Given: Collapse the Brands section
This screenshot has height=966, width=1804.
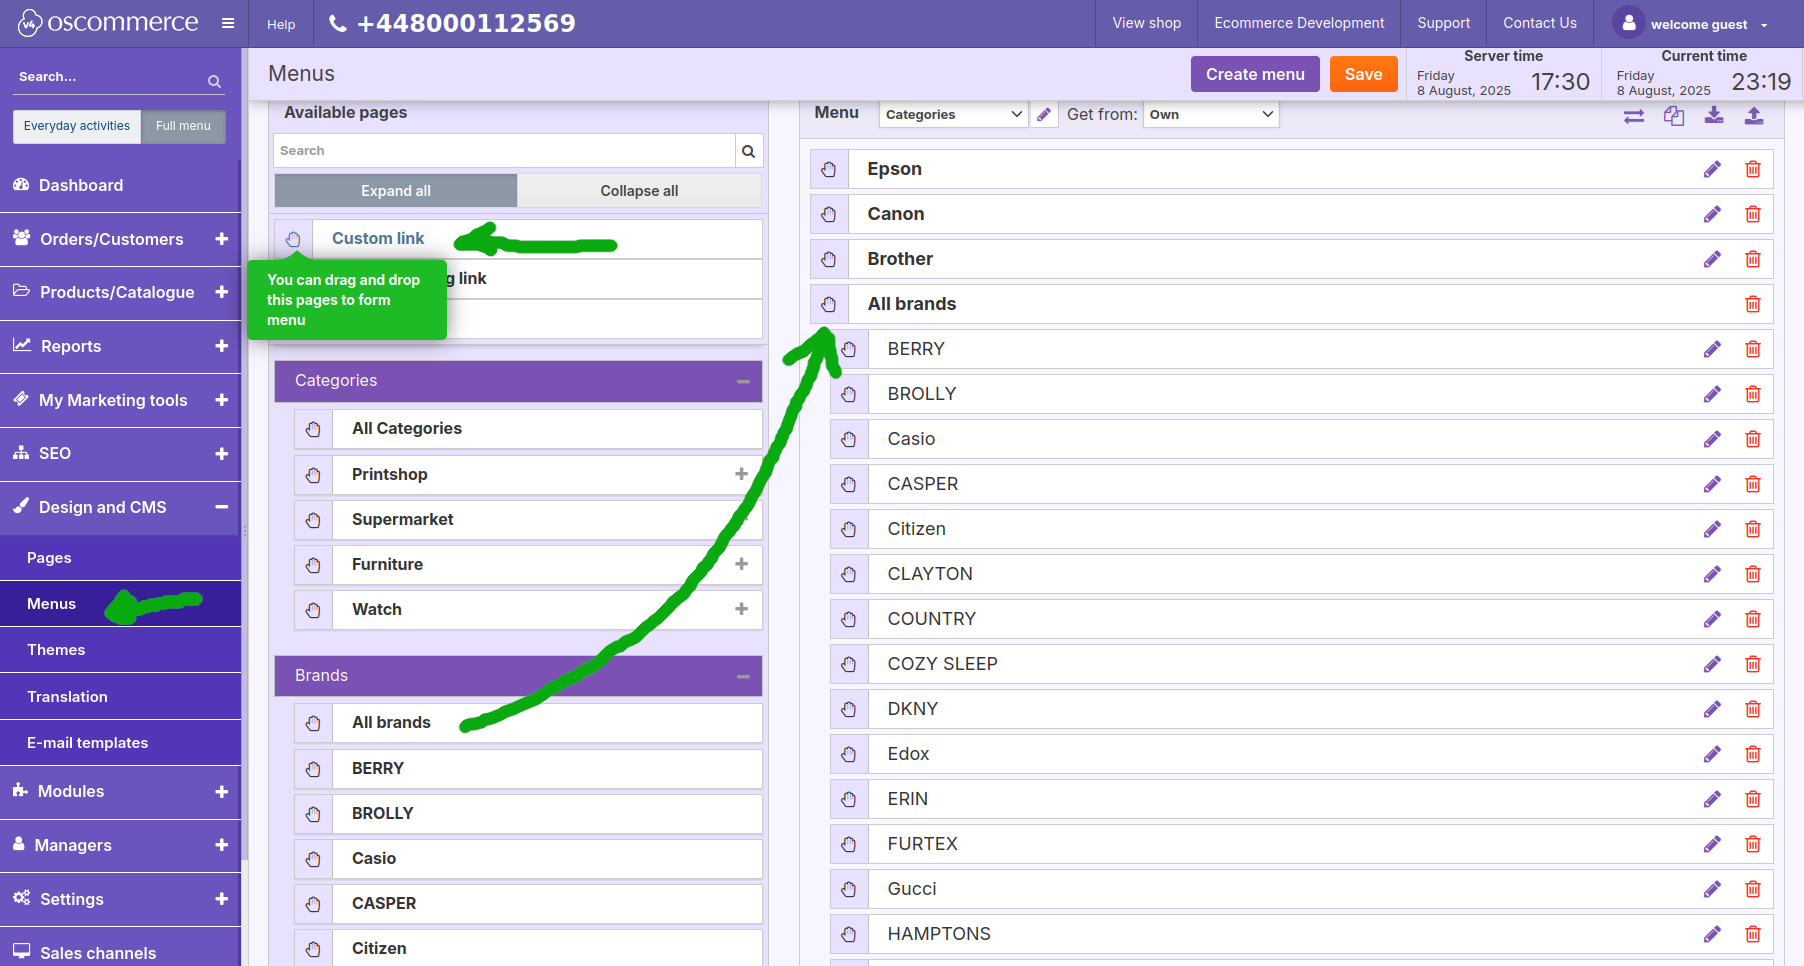Looking at the screenshot, I should [x=743, y=676].
